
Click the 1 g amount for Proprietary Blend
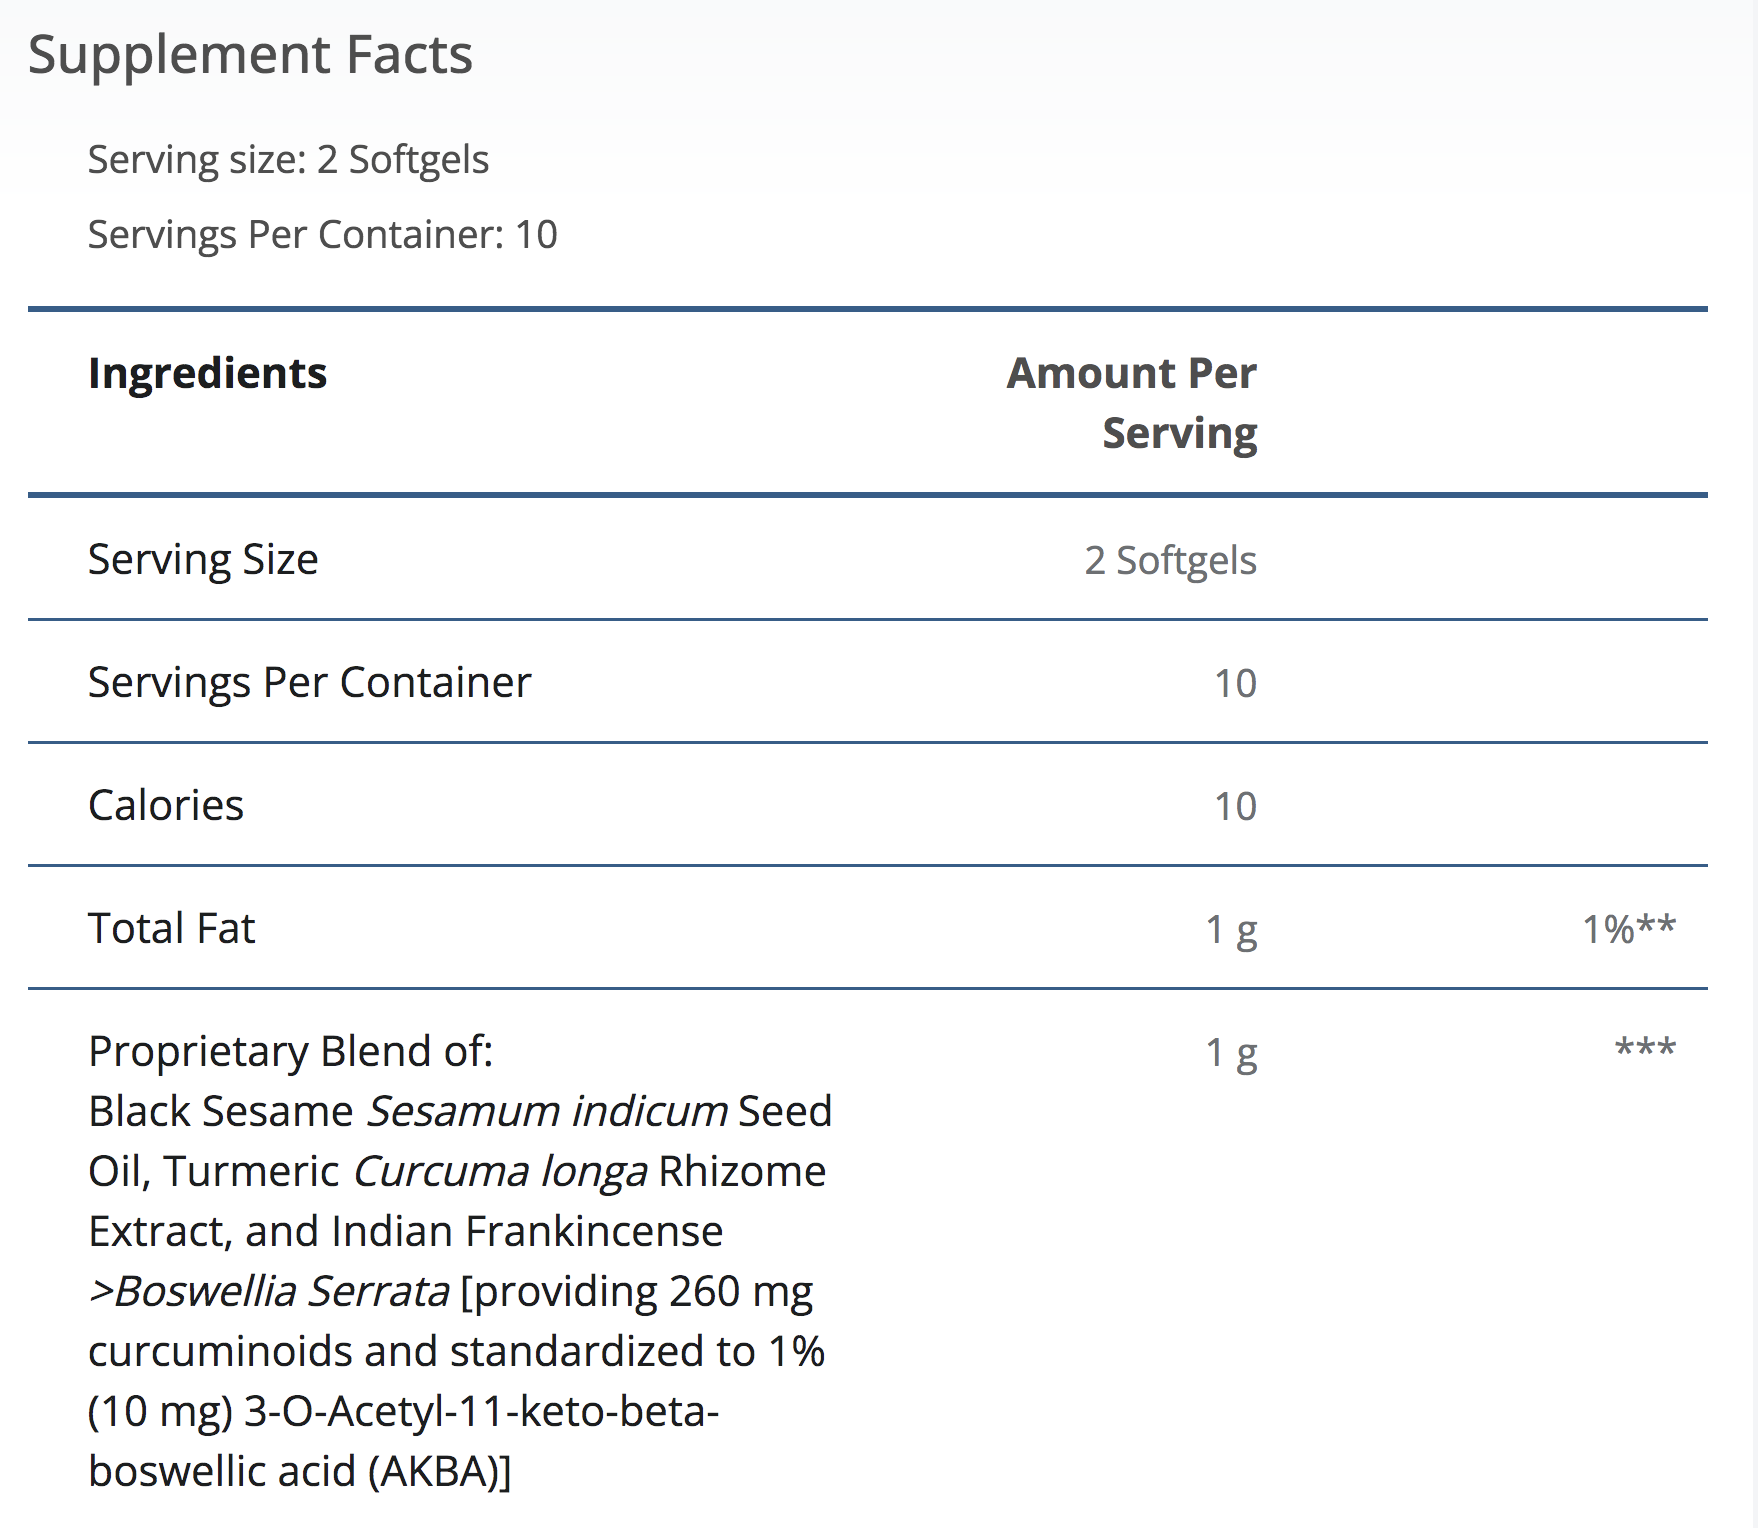[x=1231, y=1053]
